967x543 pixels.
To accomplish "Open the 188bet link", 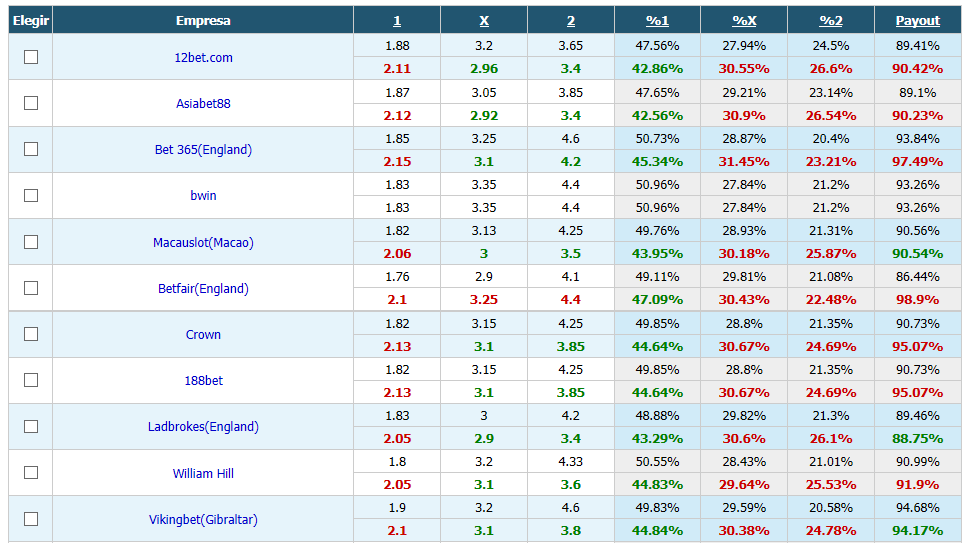I will click(x=204, y=381).
